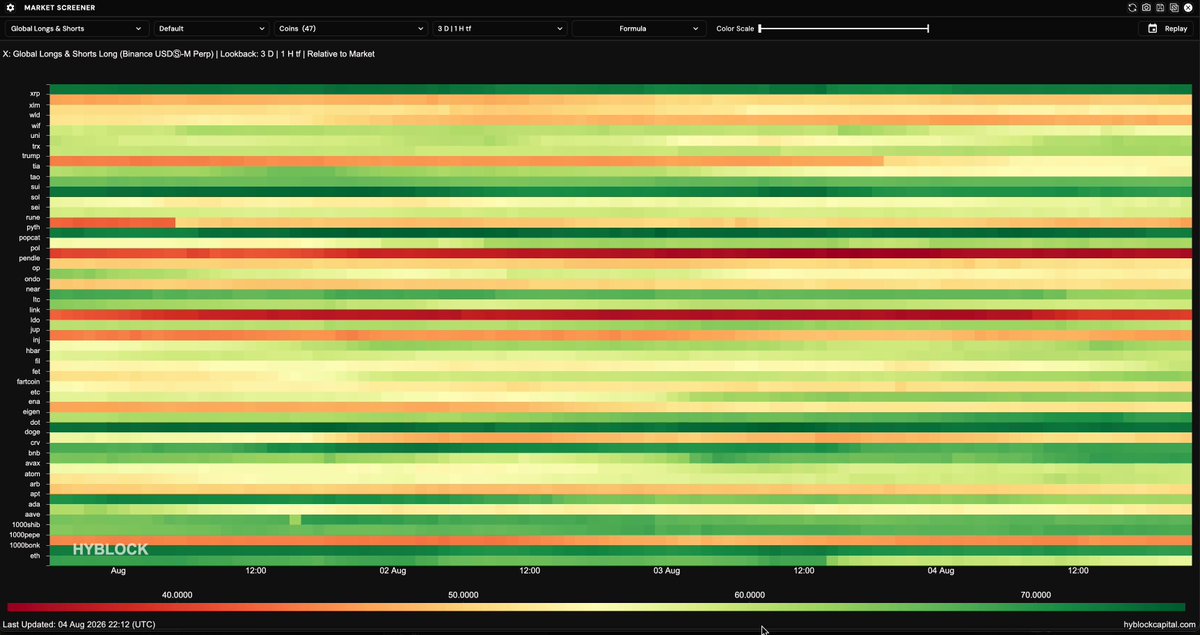The image size is (1200, 635).
Task: Open the Market Screener settings gear
Action: [11, 7]
